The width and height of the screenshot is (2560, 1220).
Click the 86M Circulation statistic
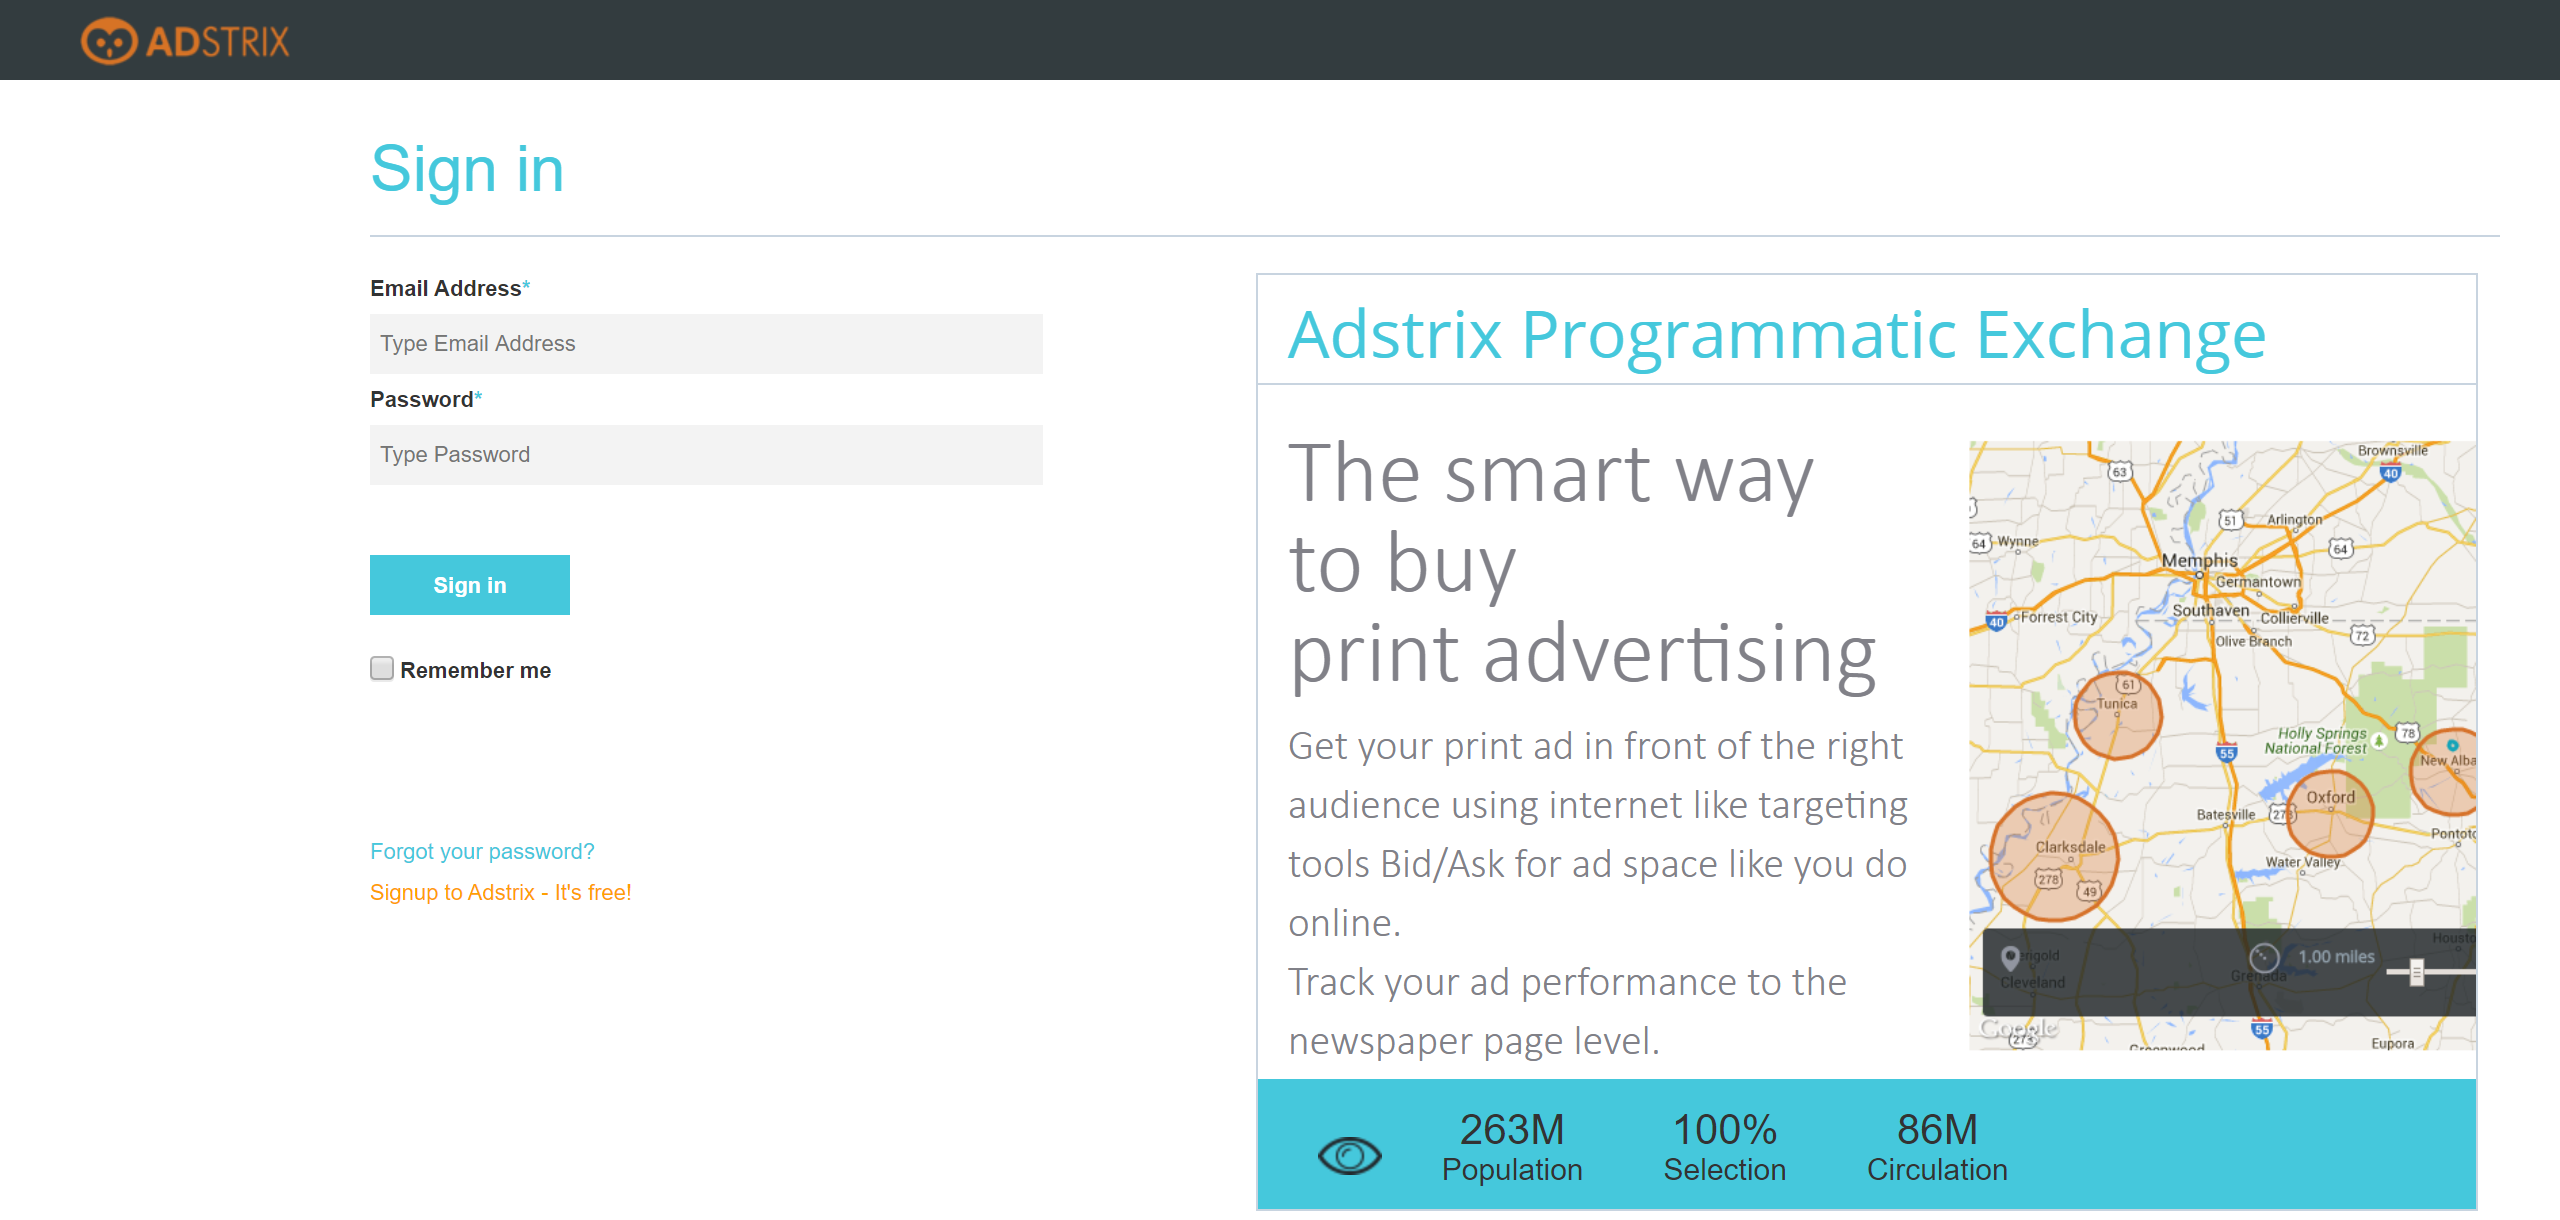point(1937,1146)
